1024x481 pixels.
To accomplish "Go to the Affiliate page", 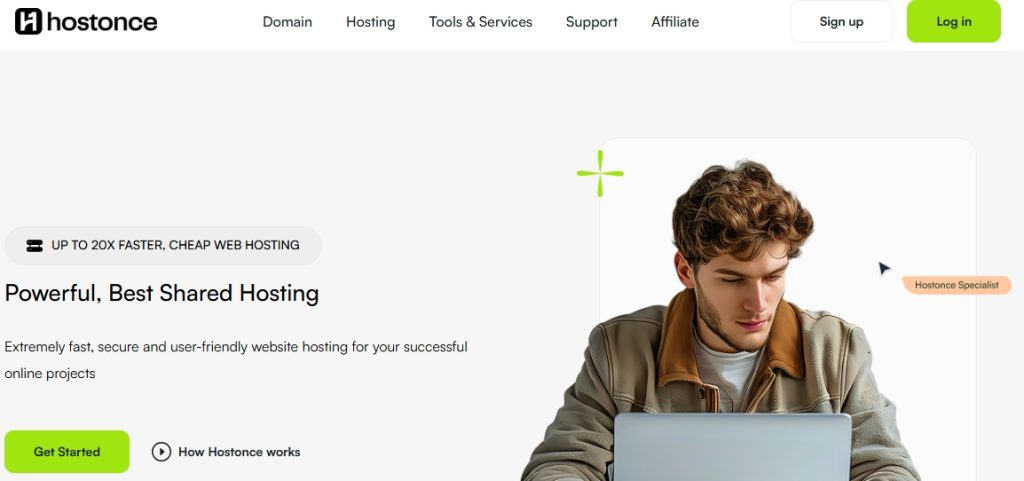I will pos(675,22).
